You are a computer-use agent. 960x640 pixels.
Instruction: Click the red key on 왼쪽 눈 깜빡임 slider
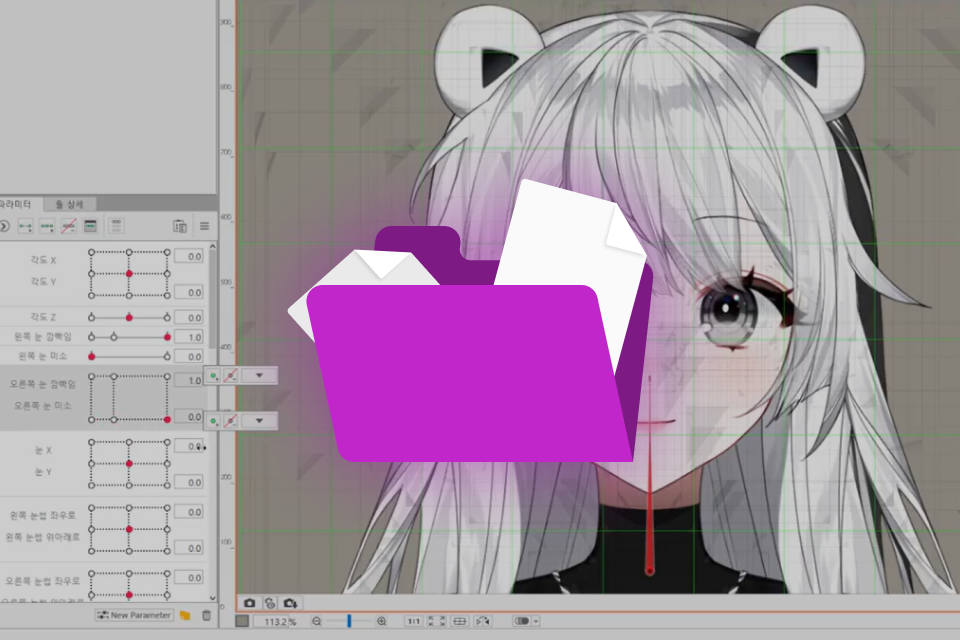click(x=167, y=337)
